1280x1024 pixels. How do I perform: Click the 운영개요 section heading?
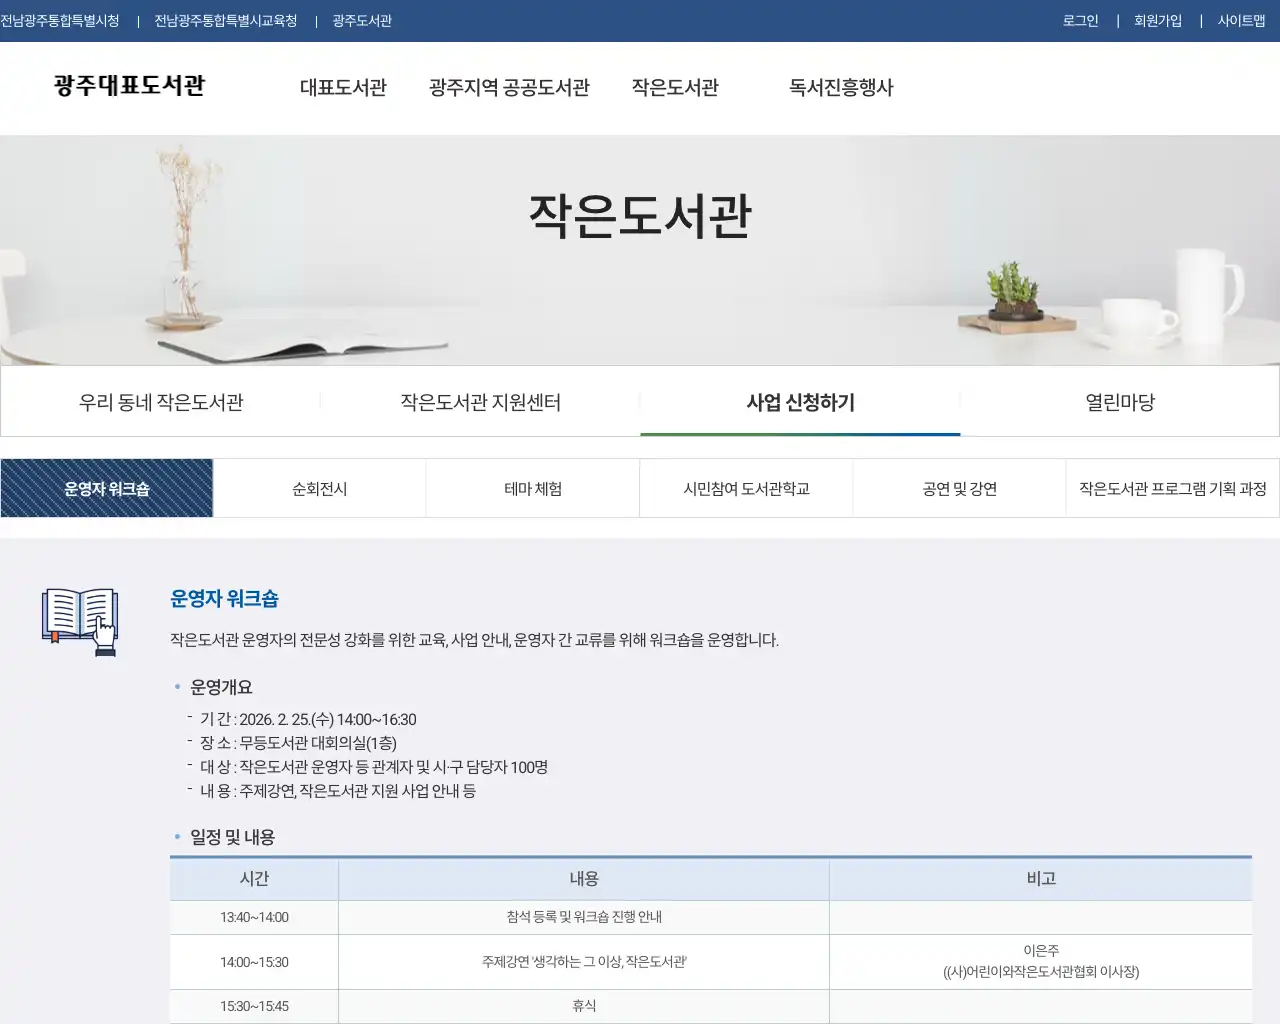pyautogui.click(x=221, y=687)
